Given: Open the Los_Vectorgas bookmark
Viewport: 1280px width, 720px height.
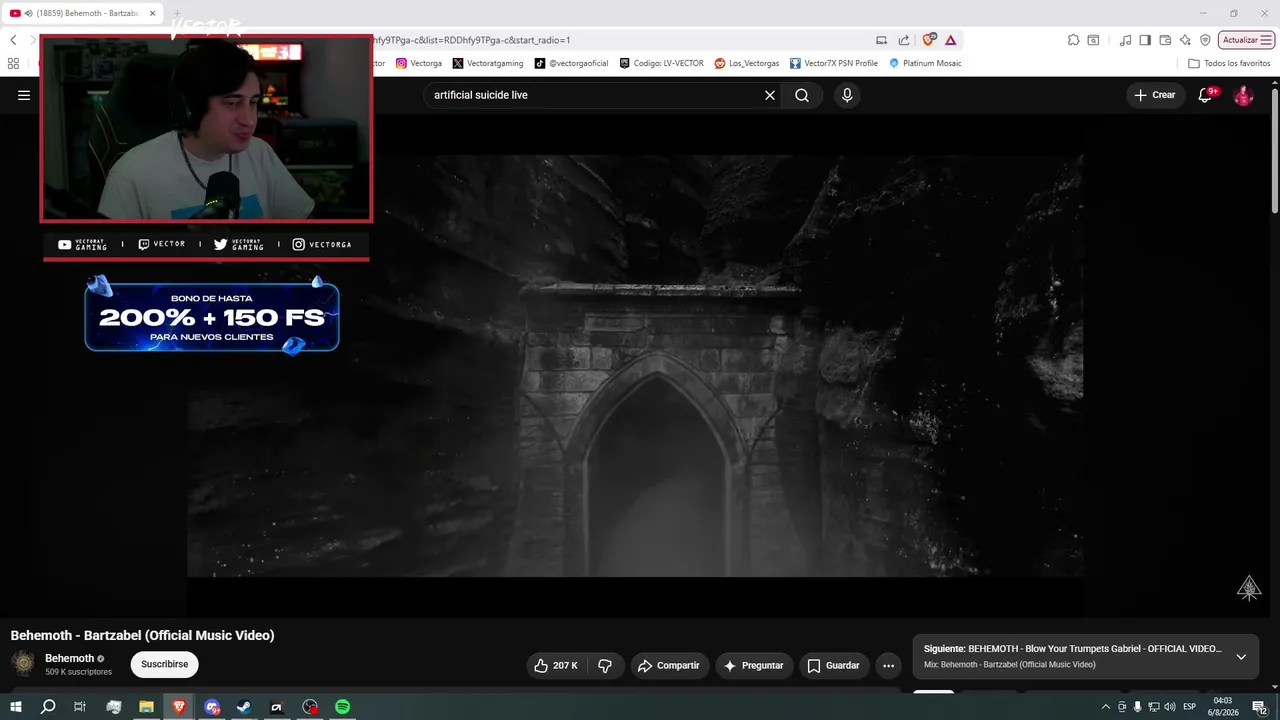Looking at the screenshot, I should [747, 63].
